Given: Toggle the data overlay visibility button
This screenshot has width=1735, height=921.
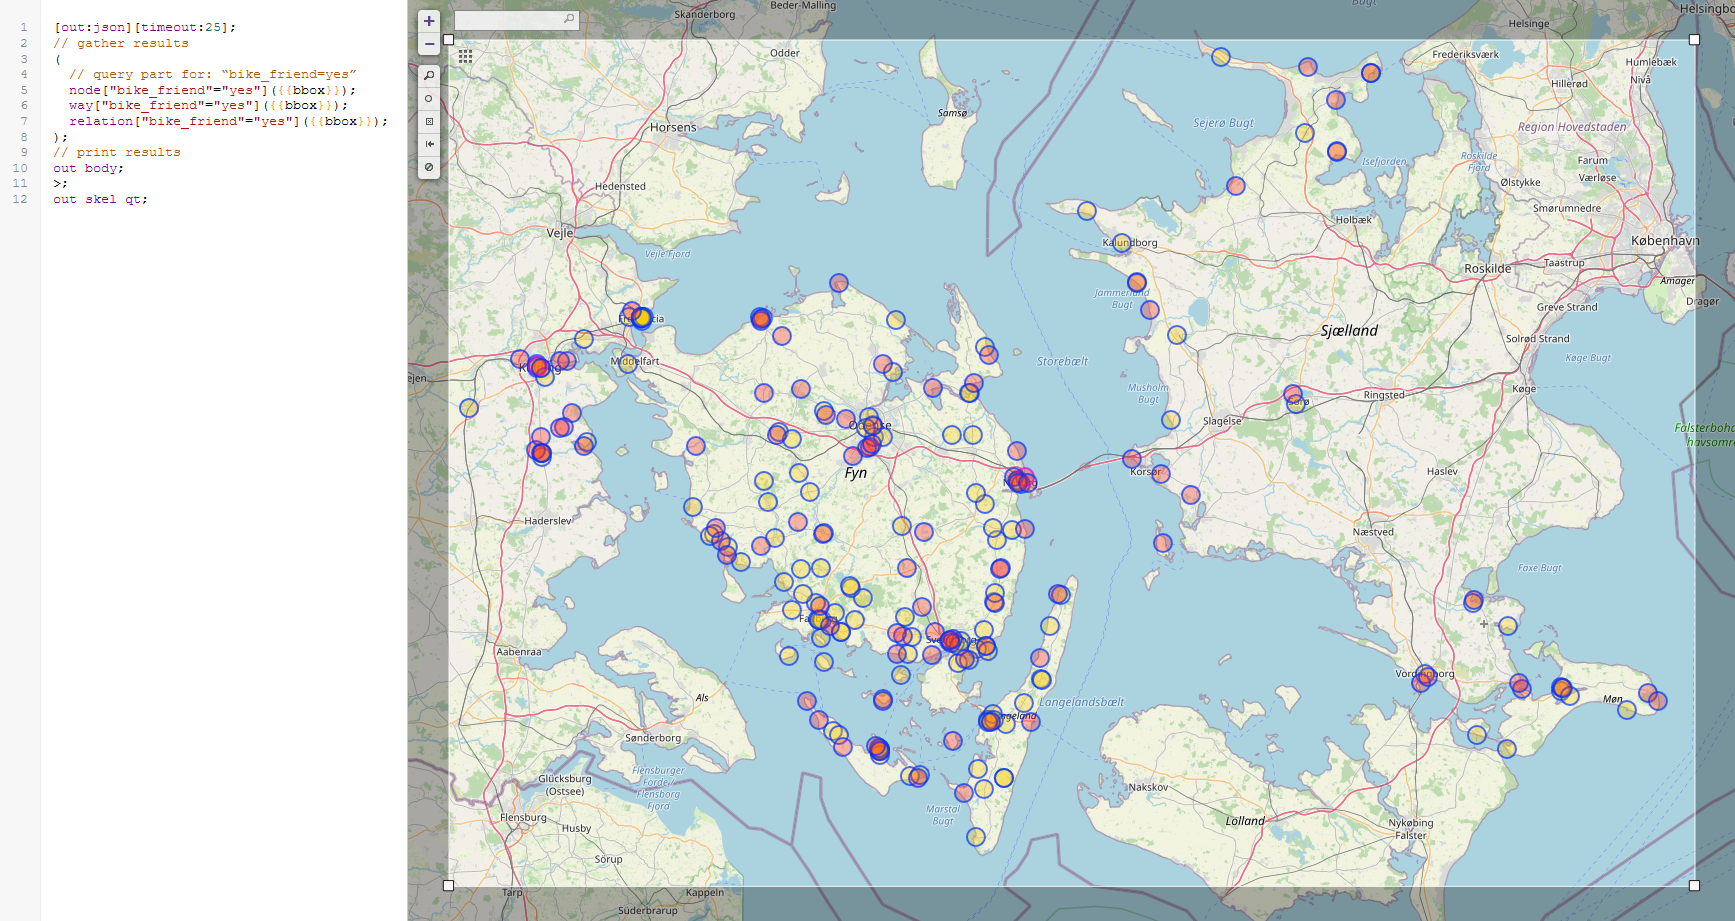Looking at the screenshot, I should point(429,167).
